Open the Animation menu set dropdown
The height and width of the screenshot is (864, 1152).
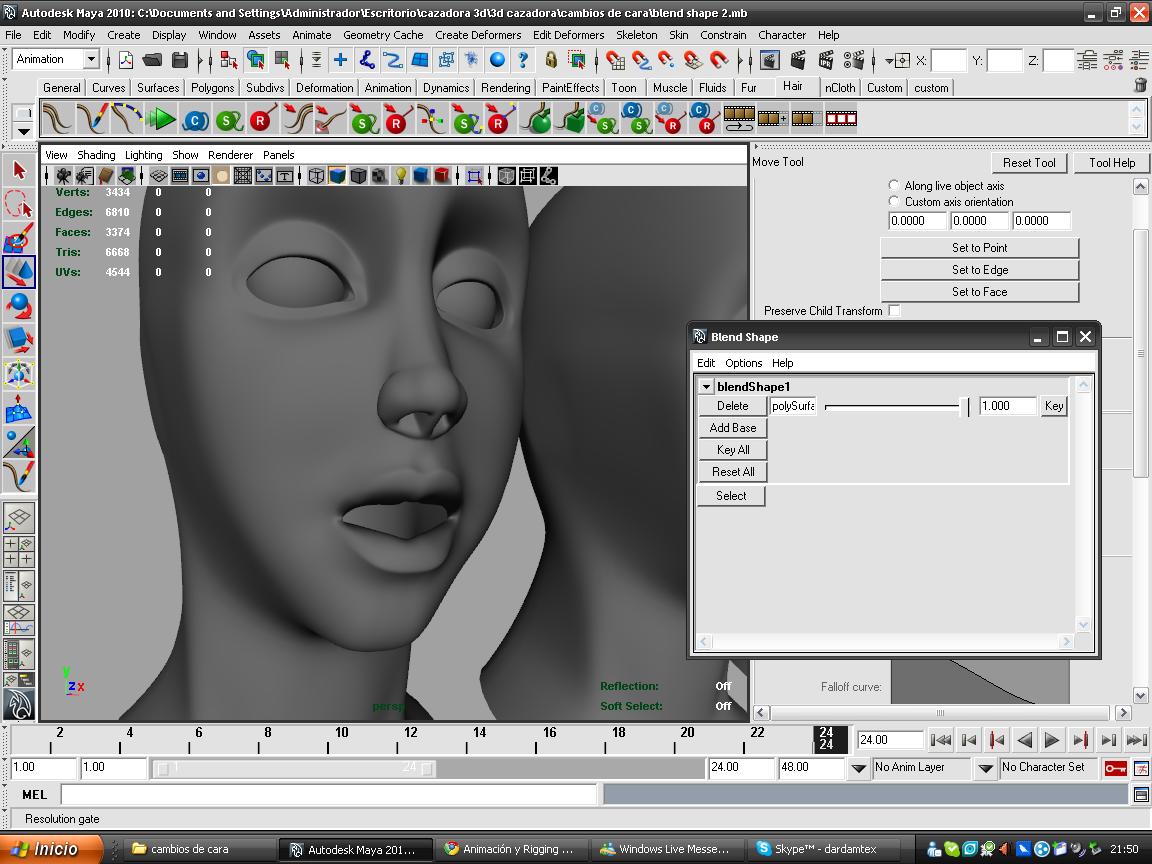coord(90,60)
